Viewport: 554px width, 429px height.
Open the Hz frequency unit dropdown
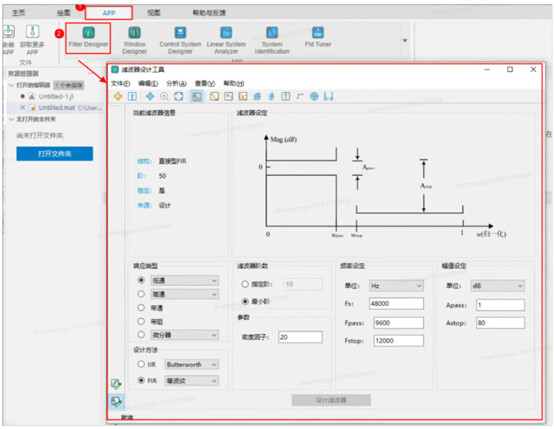pos(396,286)
